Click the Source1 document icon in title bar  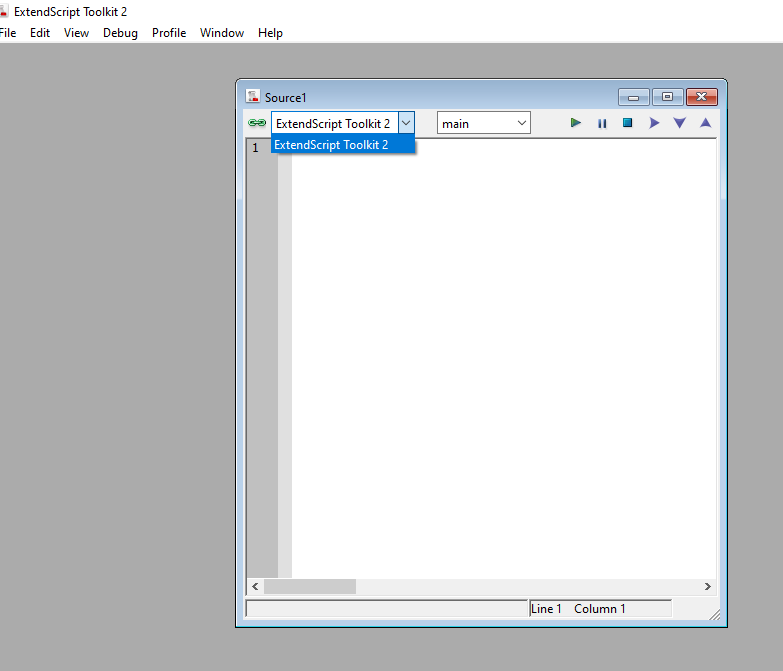253,96
